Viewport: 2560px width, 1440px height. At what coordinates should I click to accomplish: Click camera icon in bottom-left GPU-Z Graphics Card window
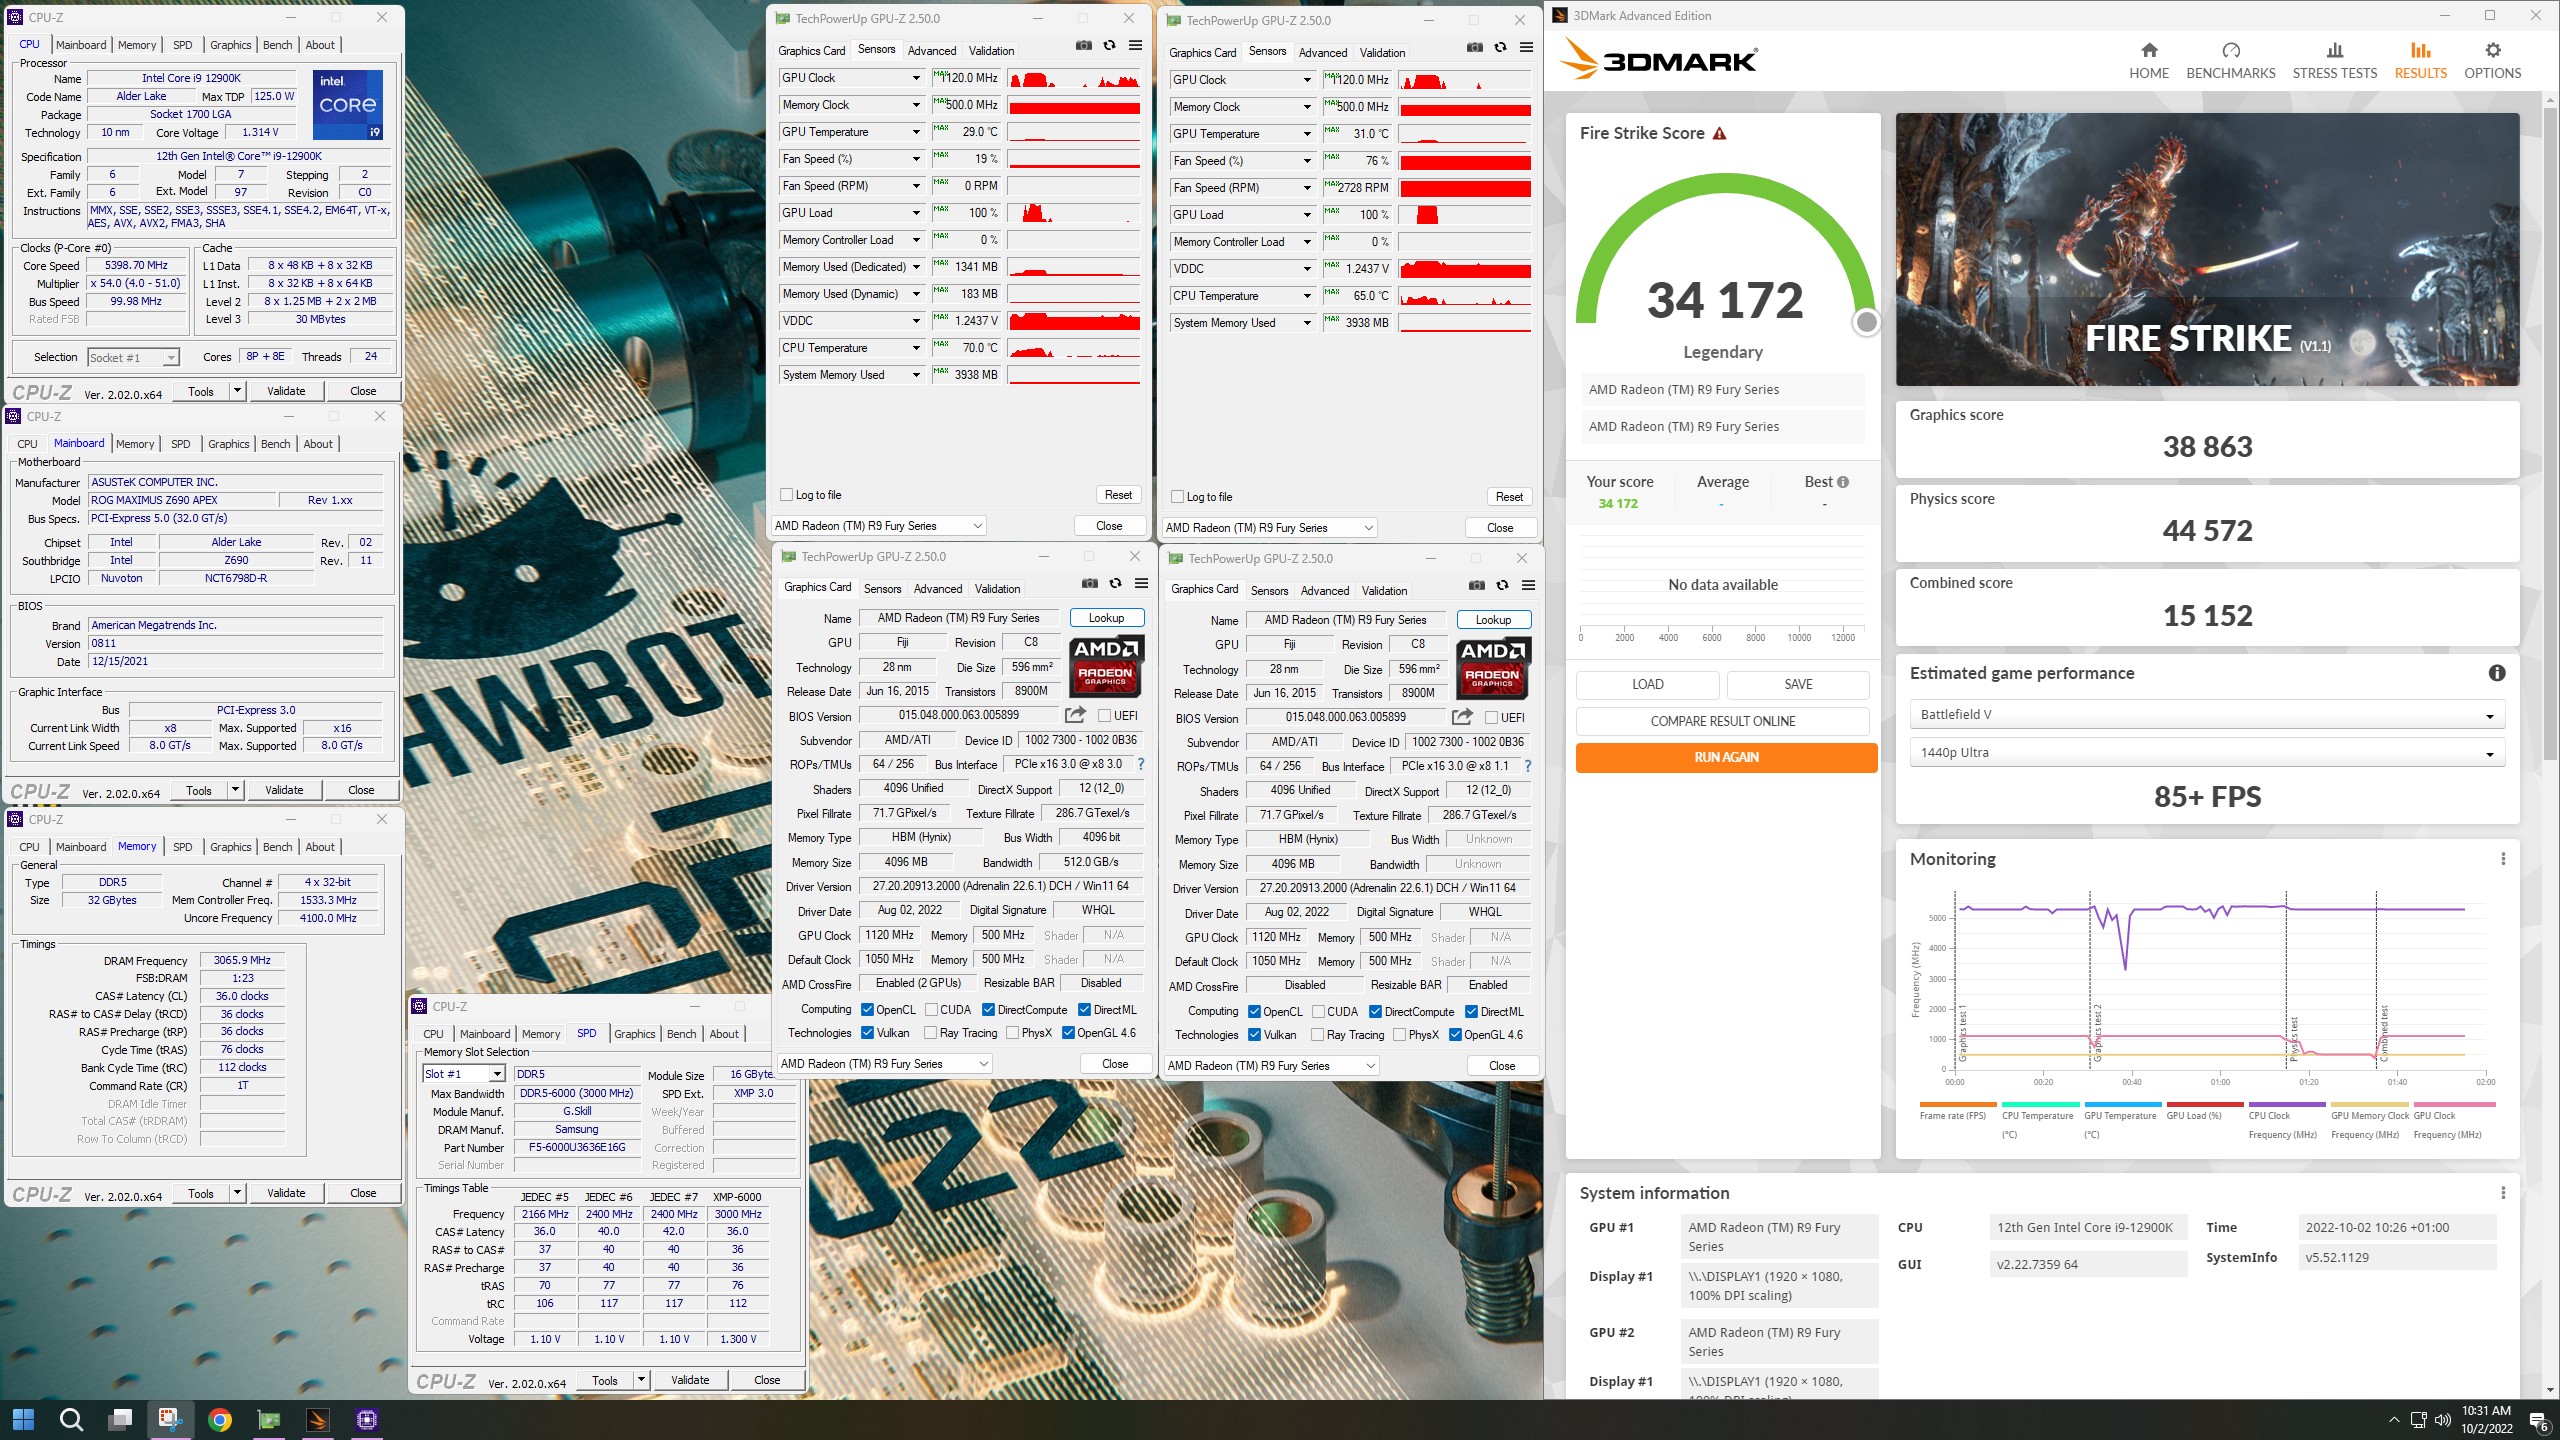(x=1090, y=584)
